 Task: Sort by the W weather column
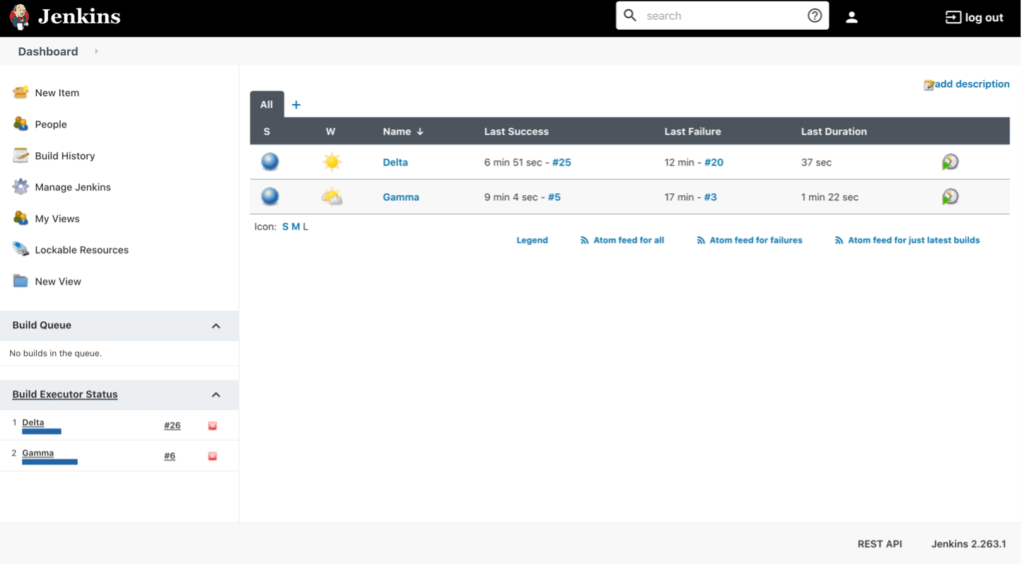click(330, 131)
